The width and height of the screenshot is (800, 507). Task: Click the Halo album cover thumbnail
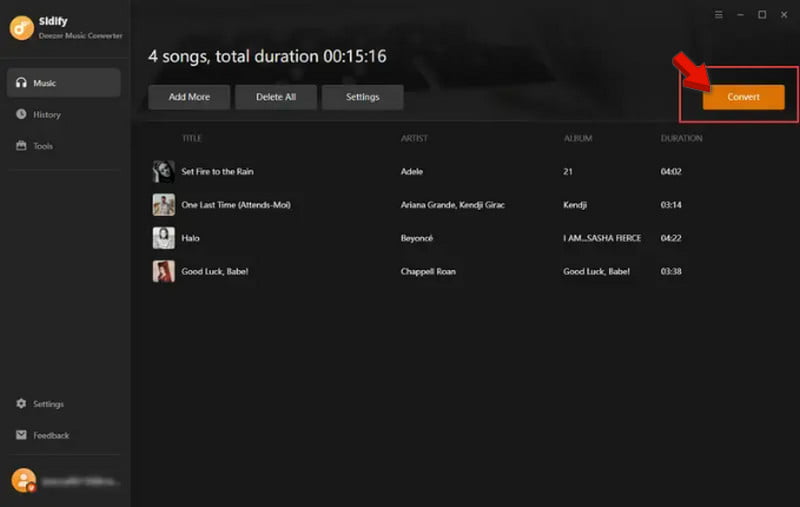[x=164, y=238]
